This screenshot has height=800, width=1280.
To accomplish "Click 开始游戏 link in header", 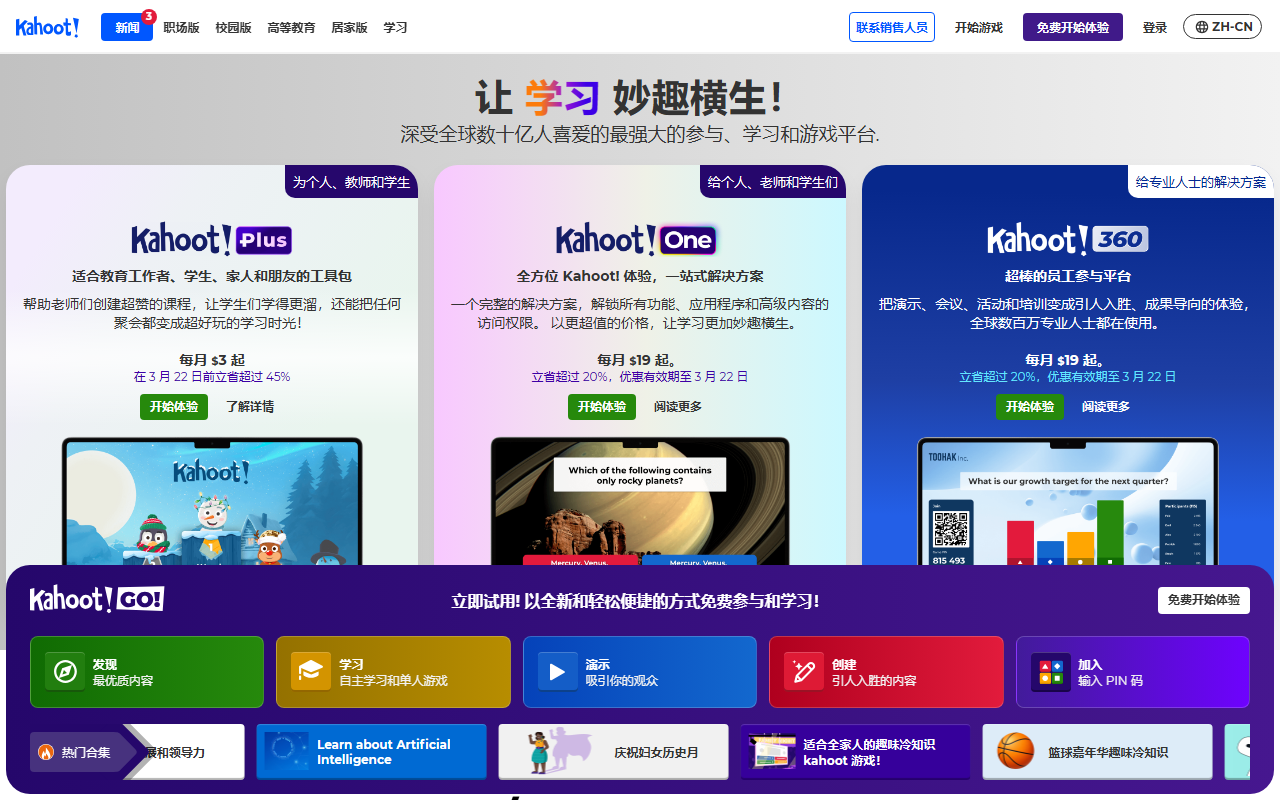I will tap(978, 27).
